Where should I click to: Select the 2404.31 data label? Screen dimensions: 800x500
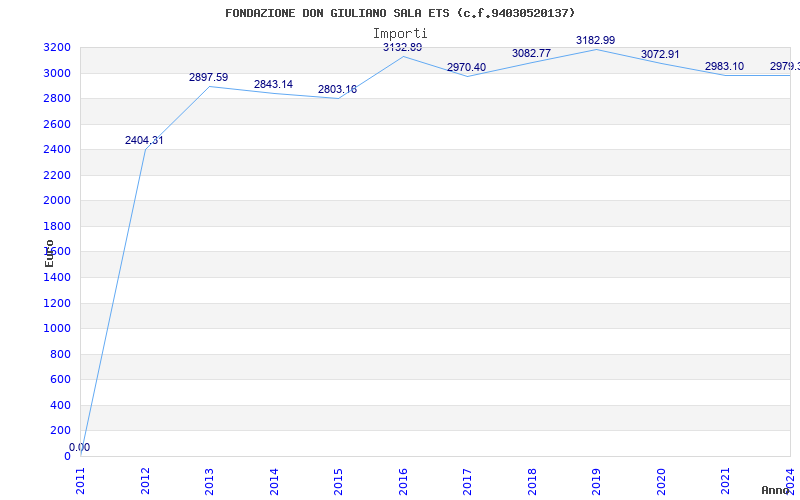pyautogui.click(x=144, y=140)
